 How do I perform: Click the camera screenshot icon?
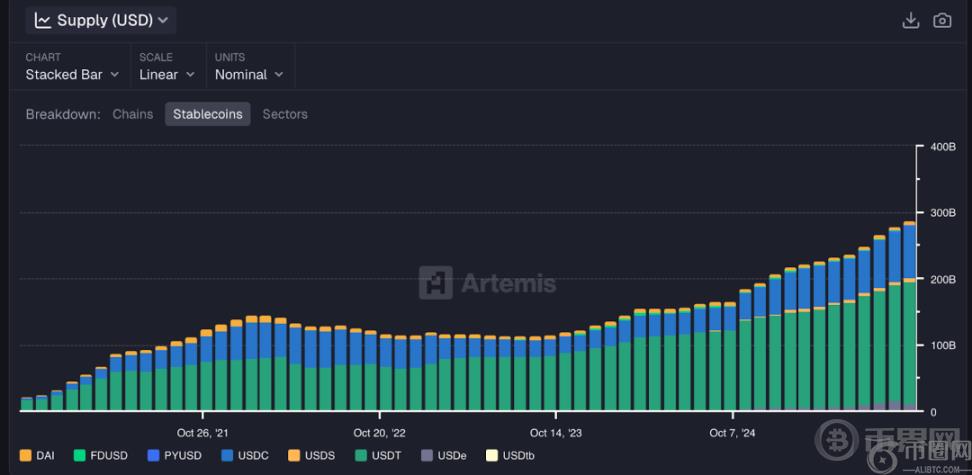pos(942,20)
